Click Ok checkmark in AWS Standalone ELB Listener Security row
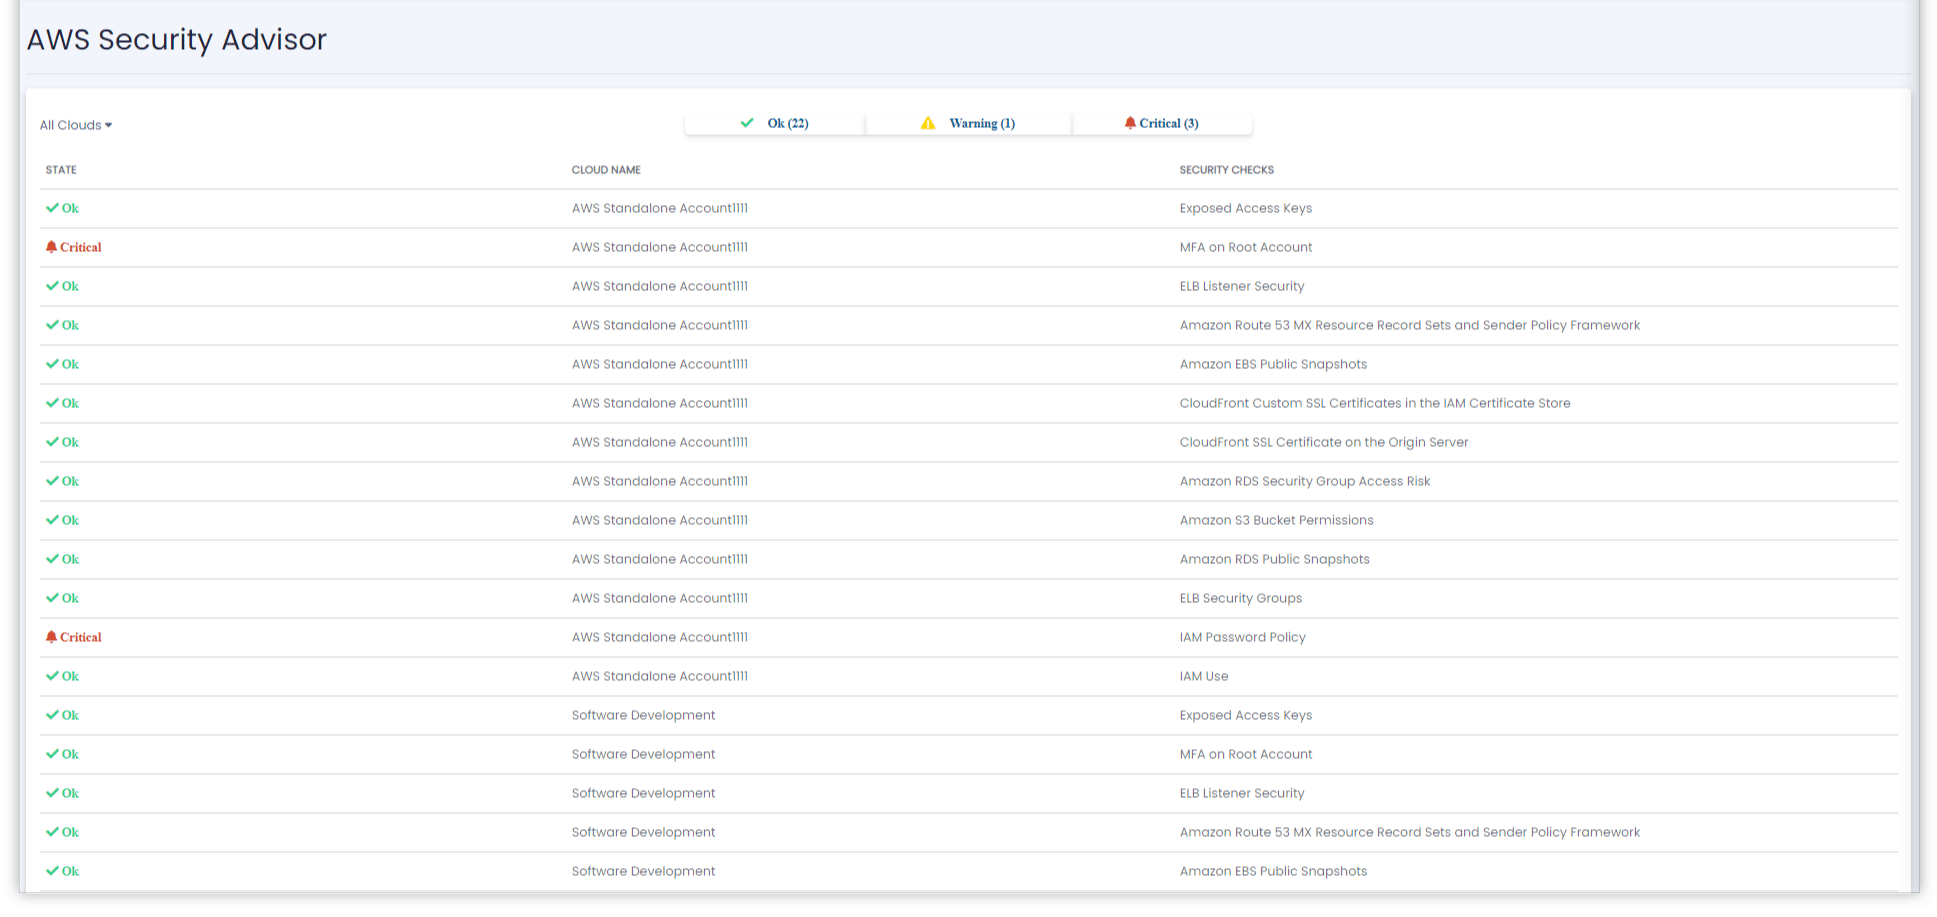The image size is (1937, 917). pos(52,286)
